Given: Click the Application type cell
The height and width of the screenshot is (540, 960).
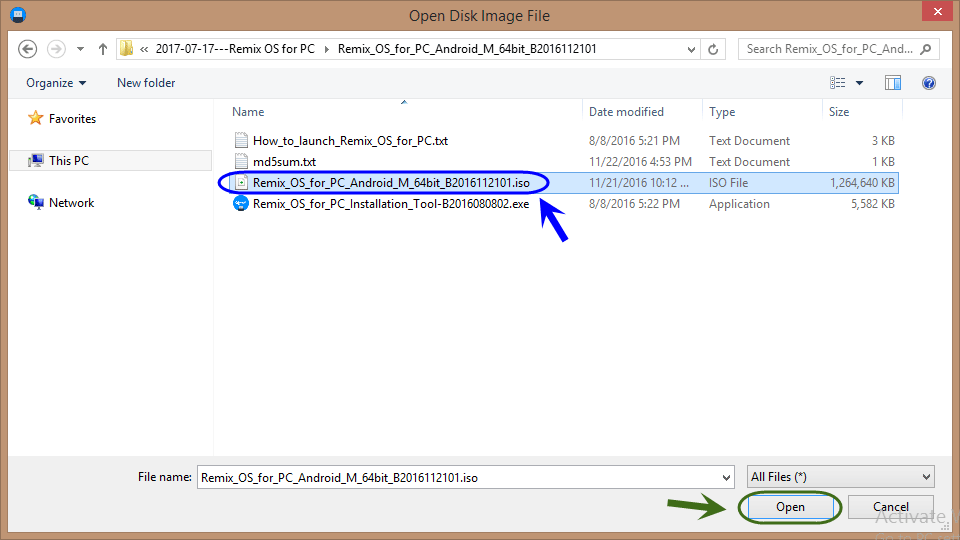Looking at the screenshot, I should click(739, 204).
